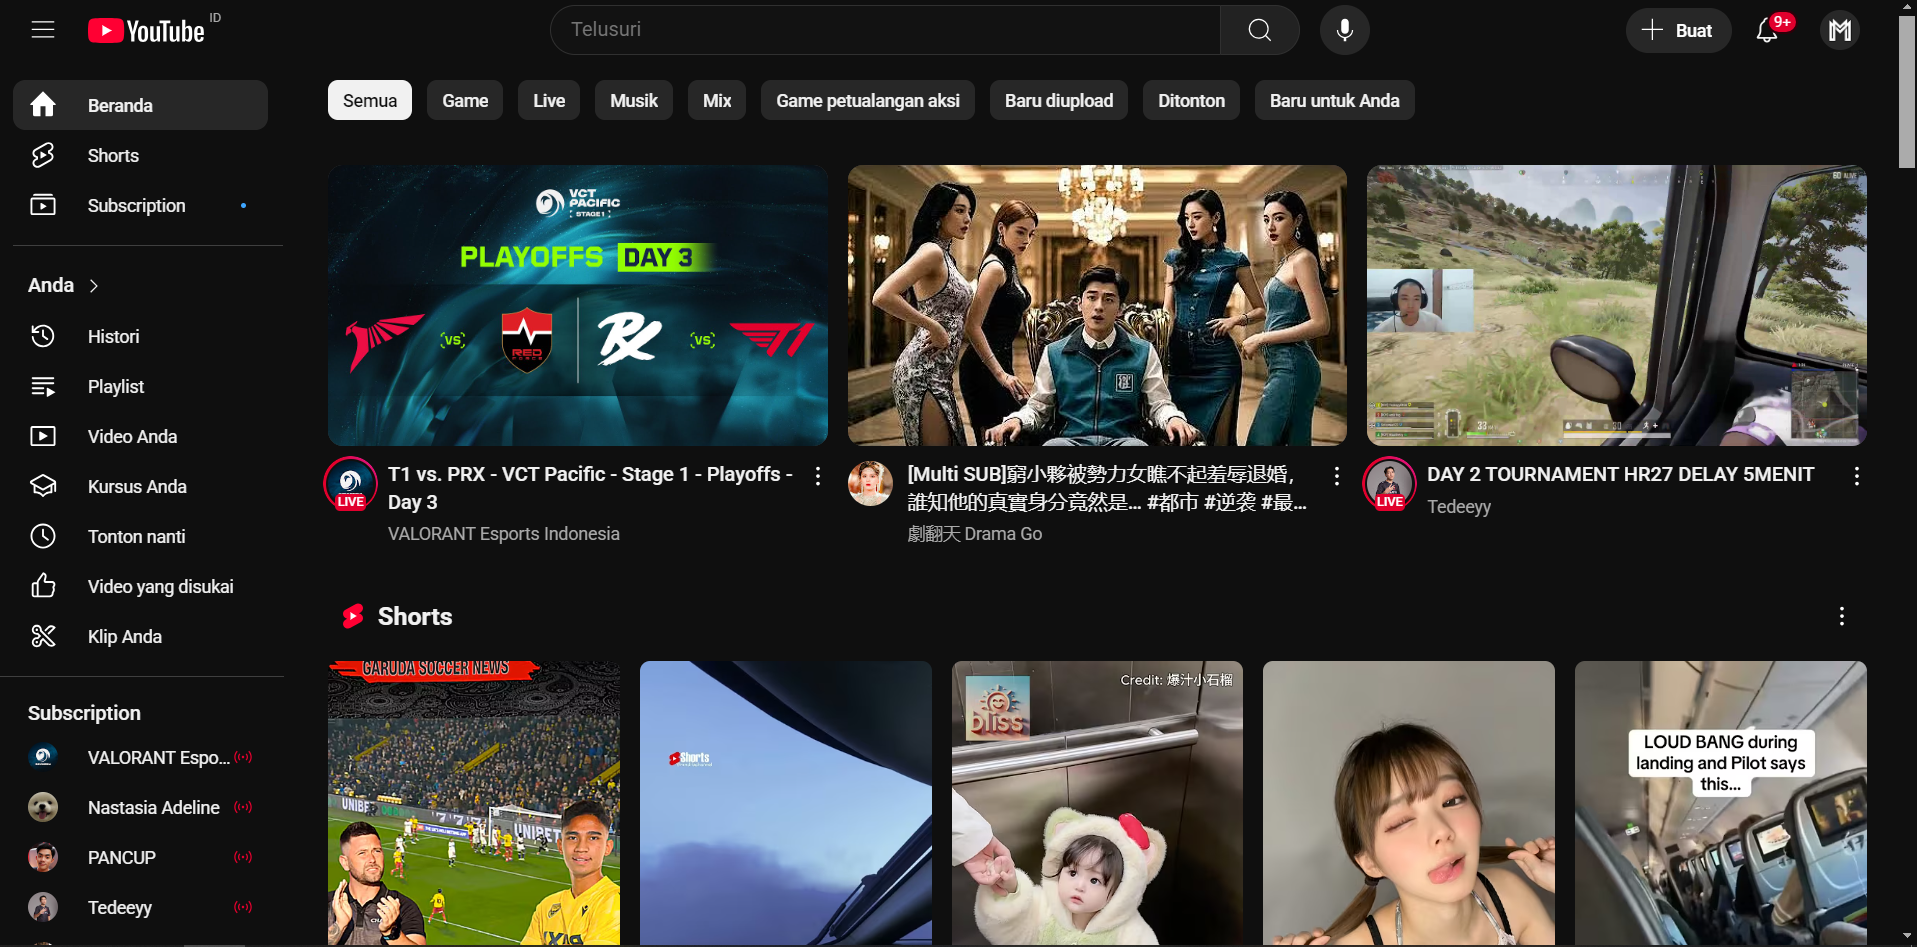
Task: Click the VALORANT Espo subscription avatar
Action: [x=43, y=757]
